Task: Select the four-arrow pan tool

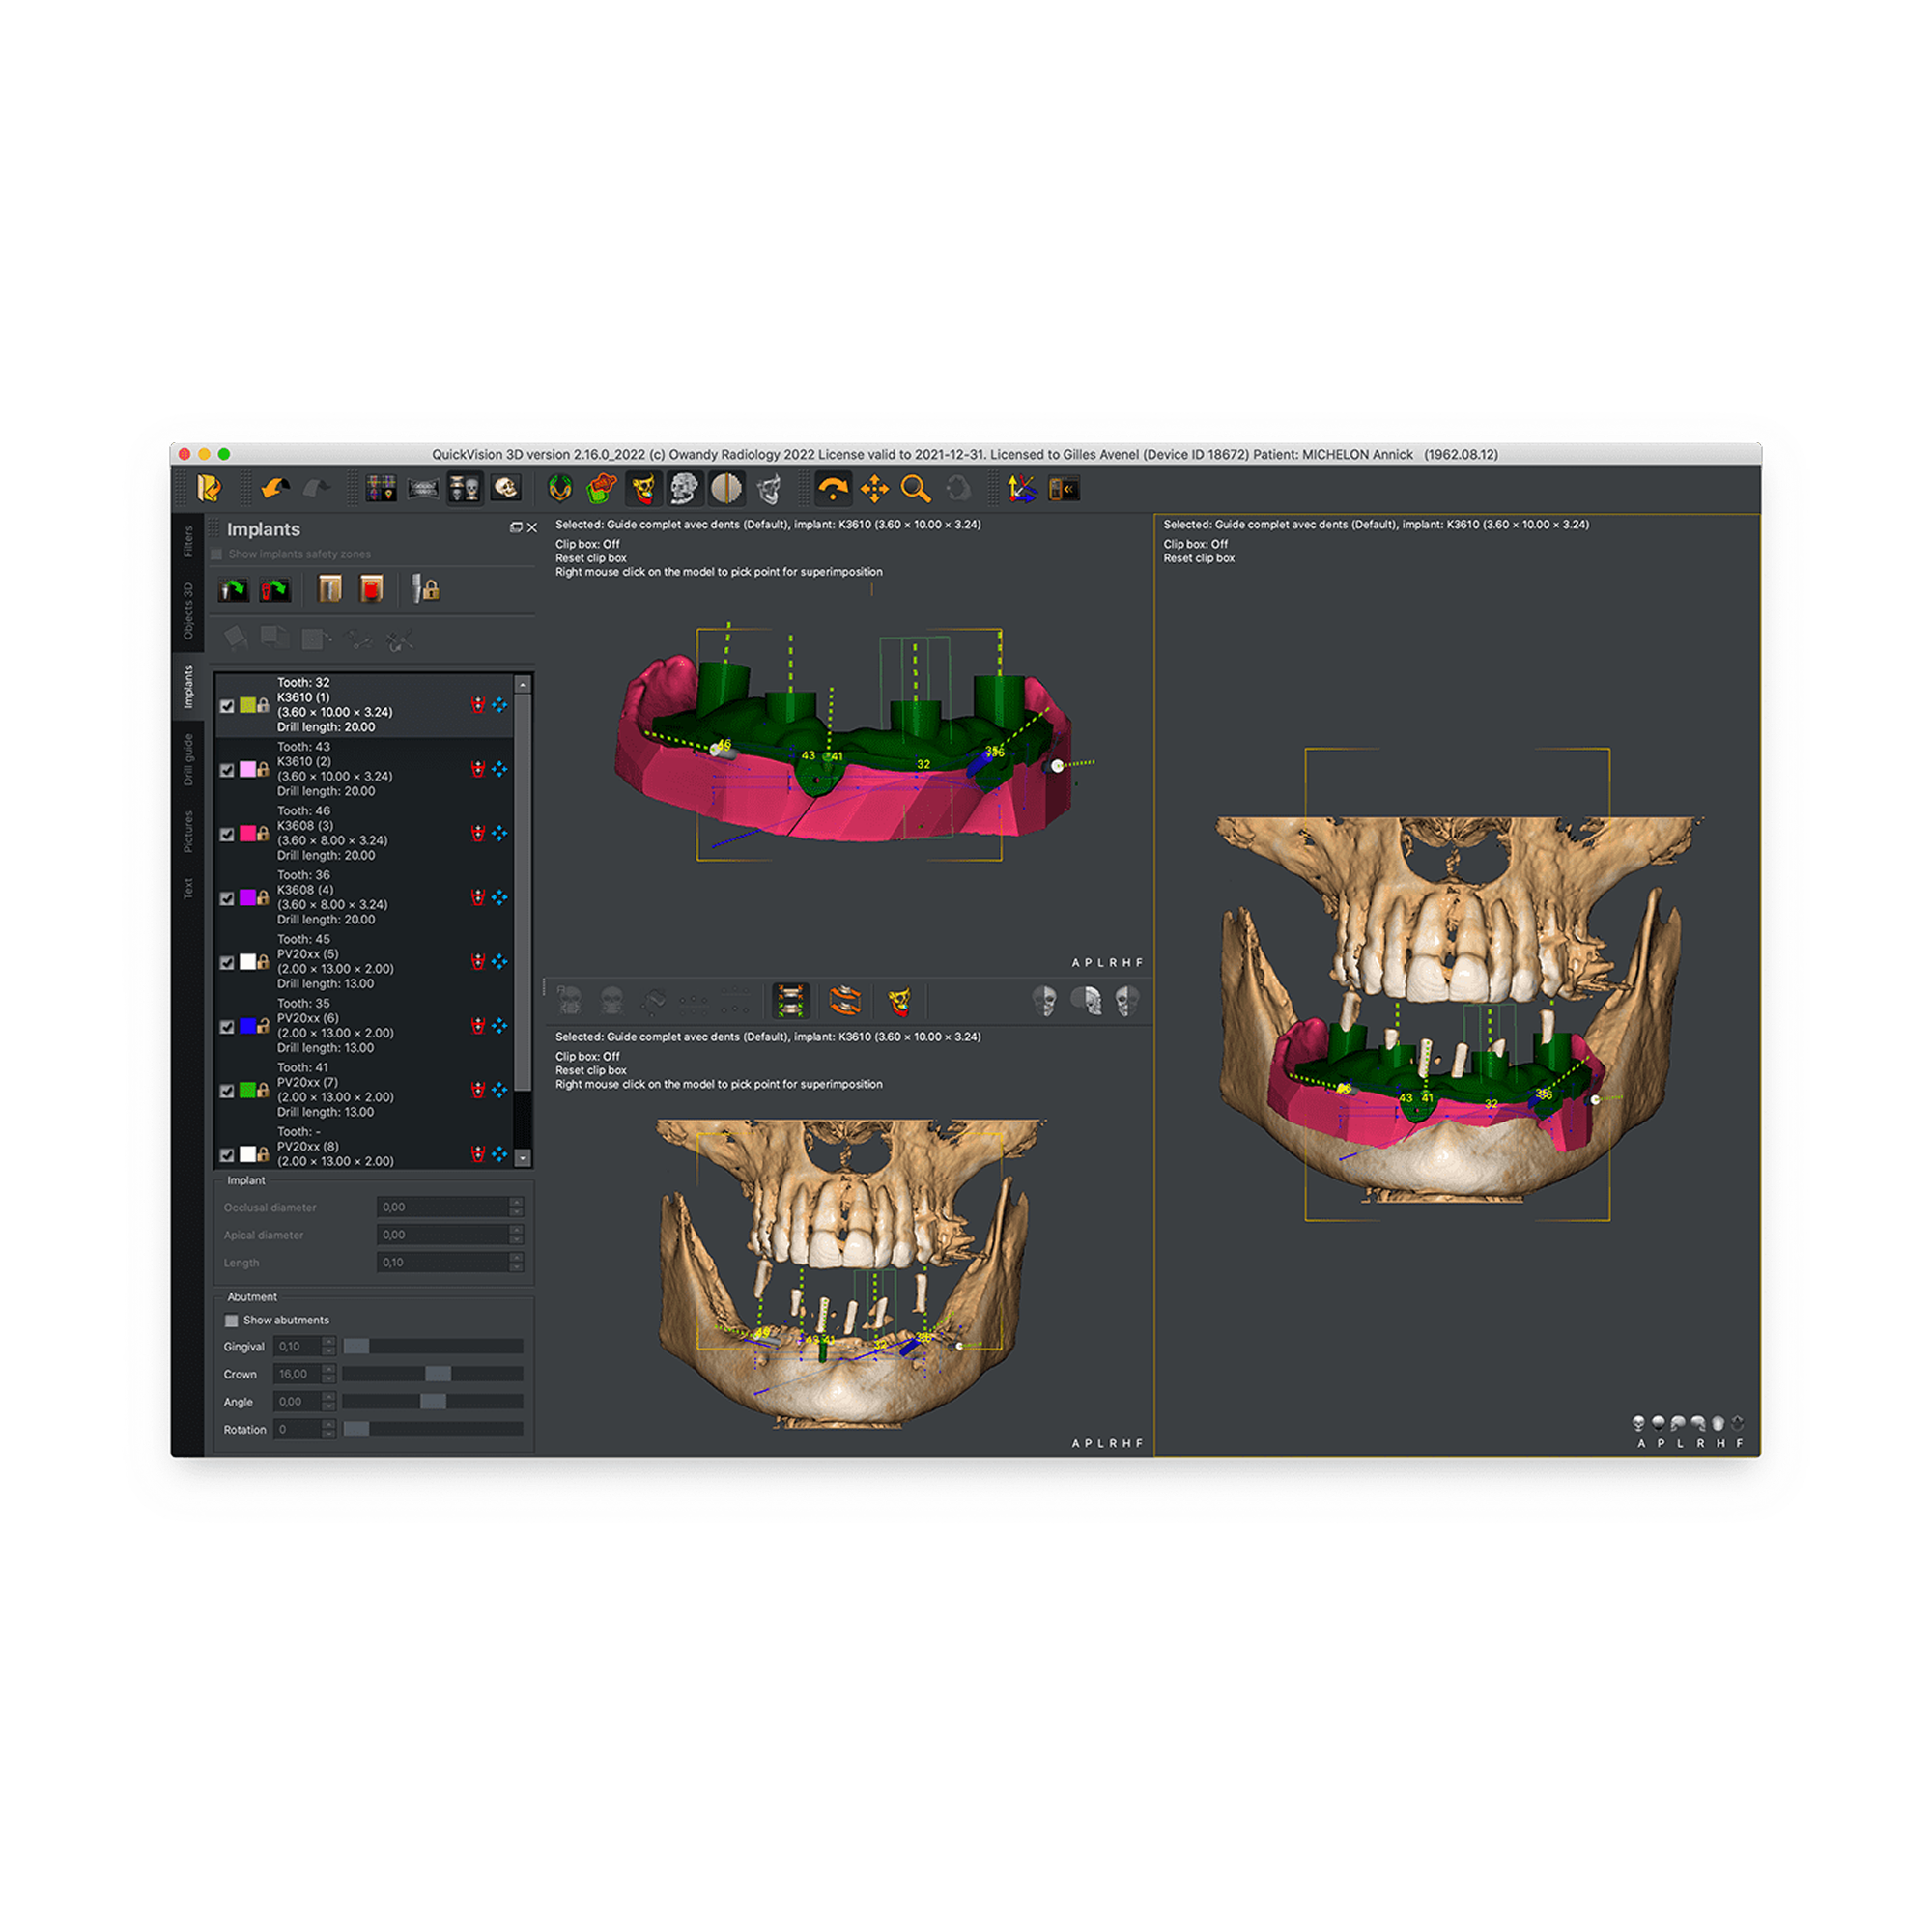Action: [x=874, y=488]
